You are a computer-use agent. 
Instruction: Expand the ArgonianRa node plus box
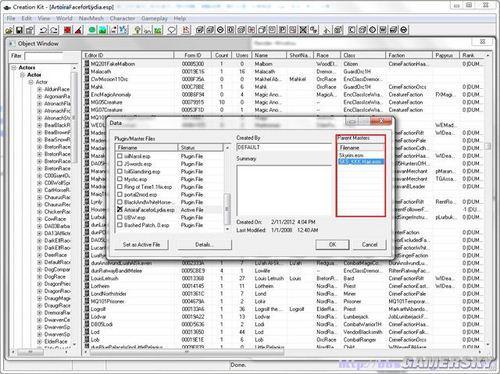pos(39,96)
